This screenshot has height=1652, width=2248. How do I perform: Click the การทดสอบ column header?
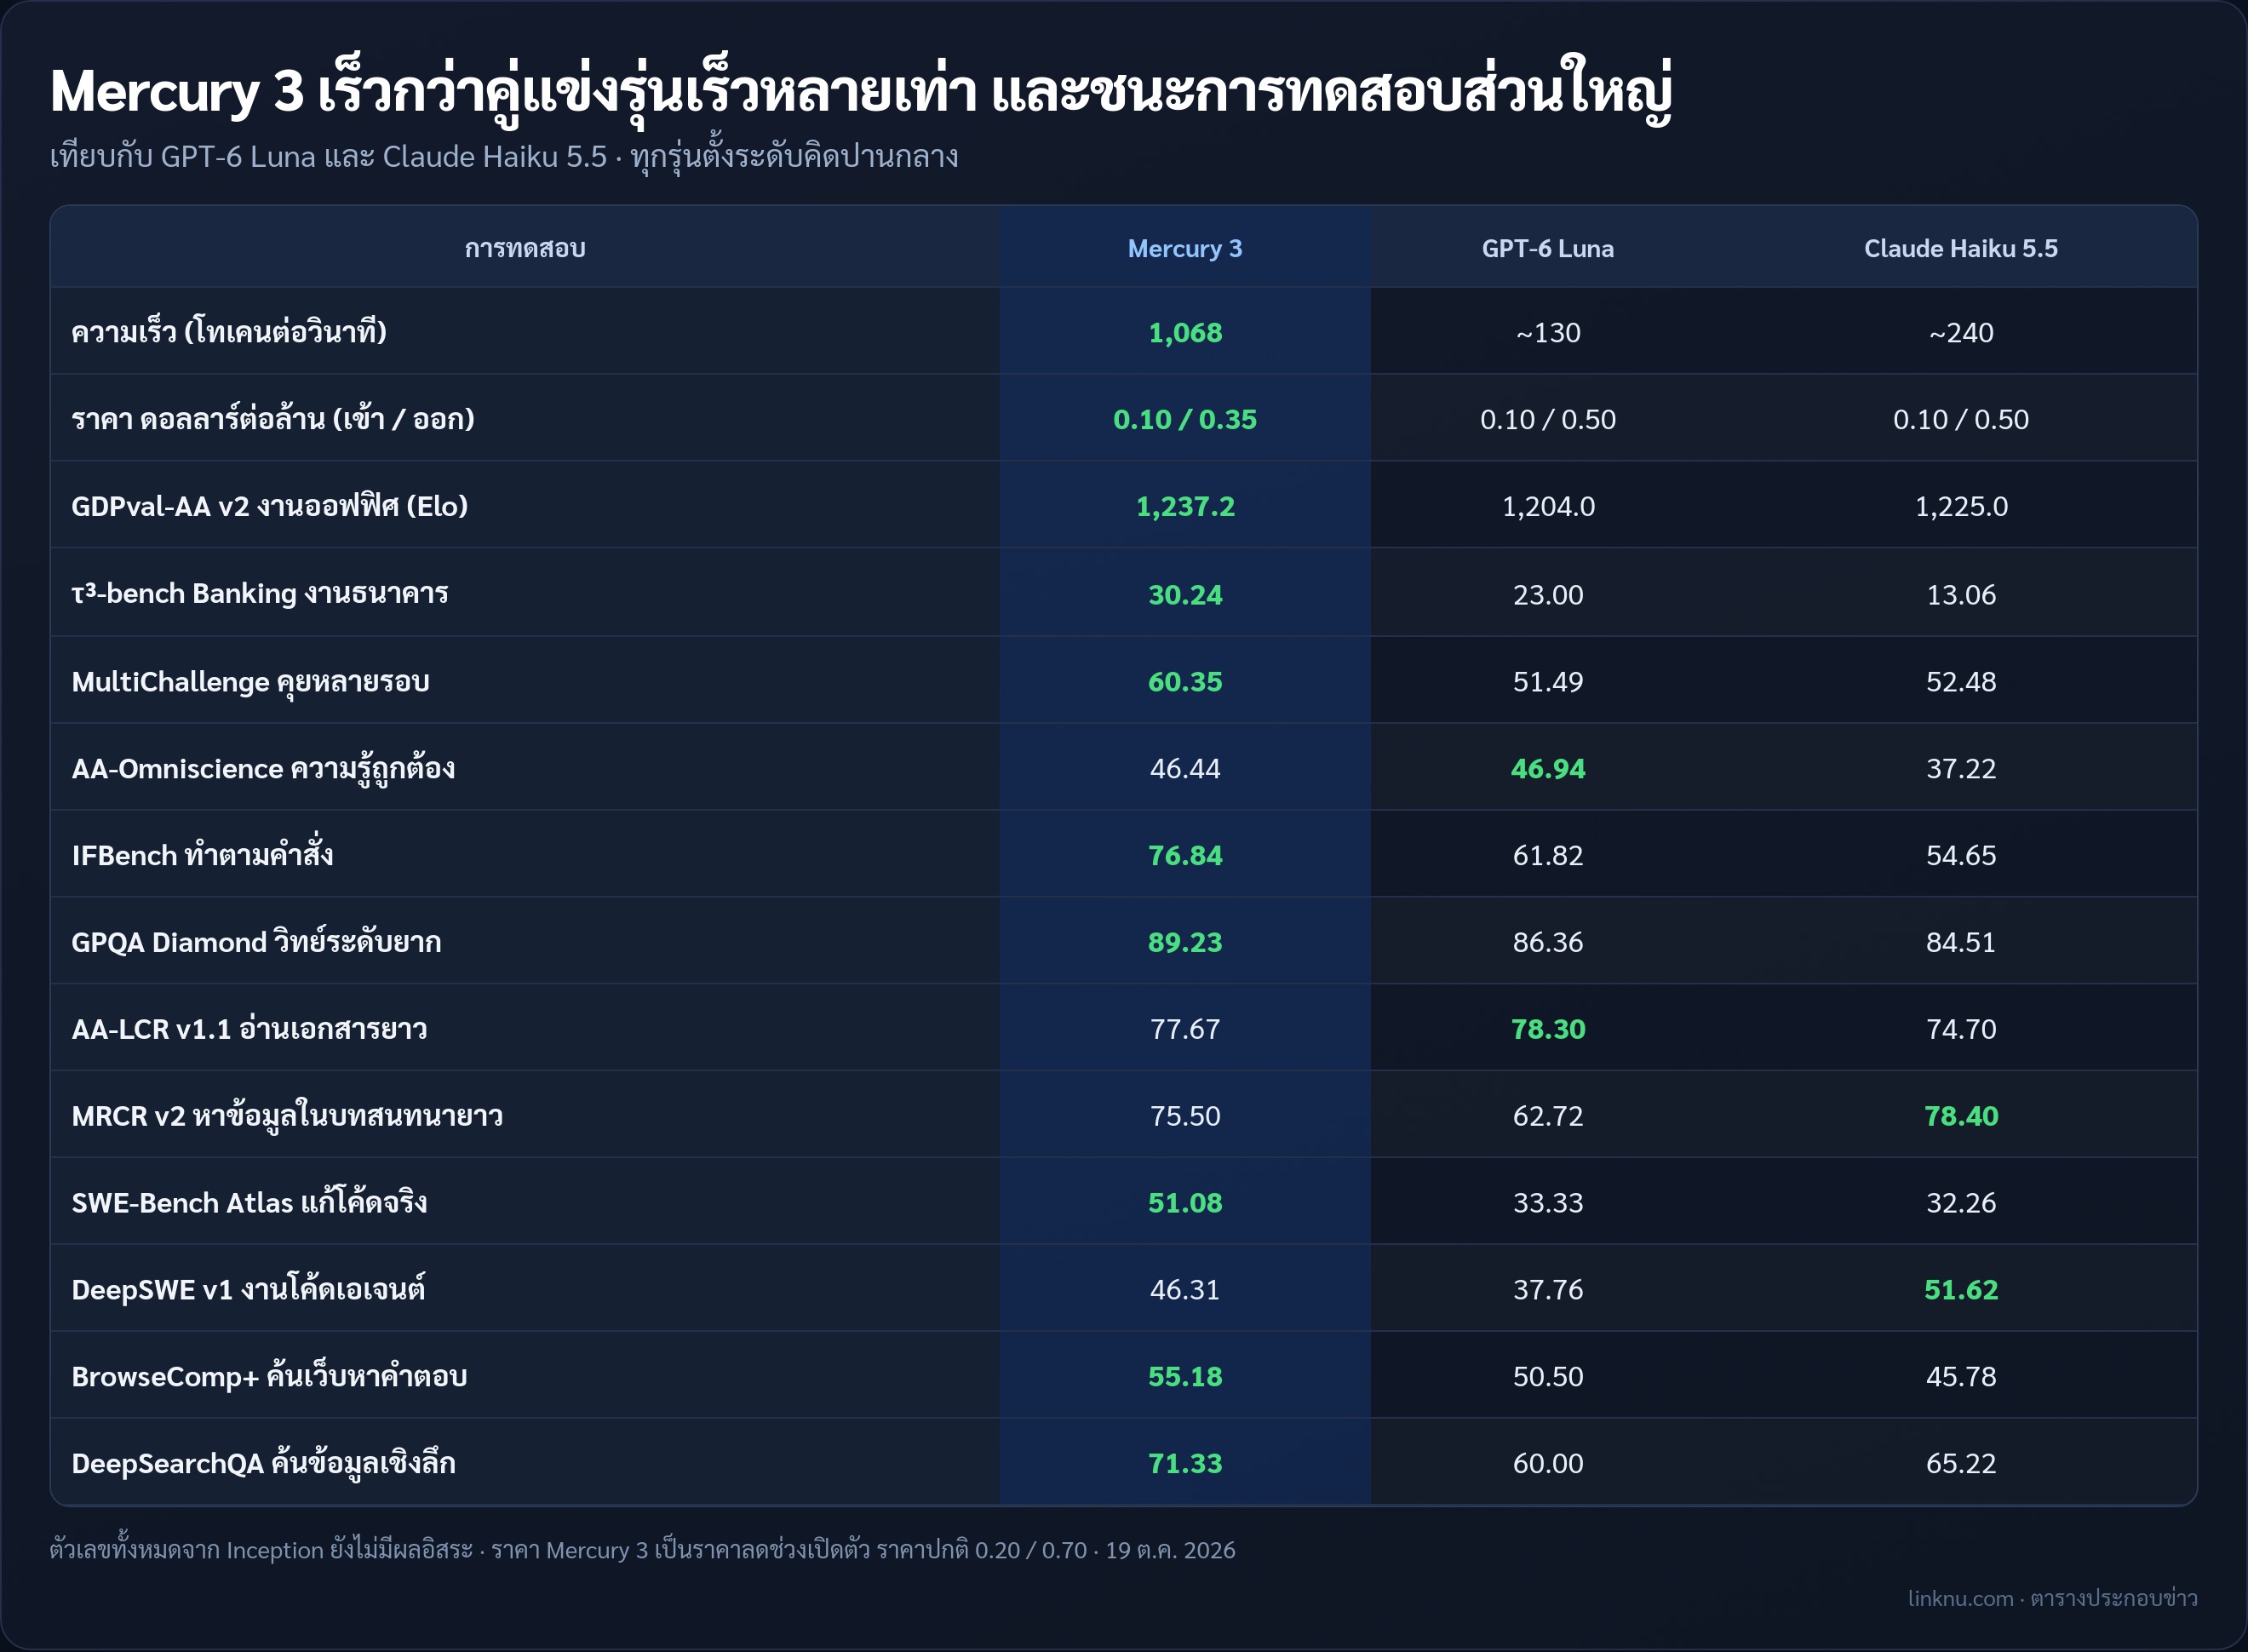tap(525, 248)
